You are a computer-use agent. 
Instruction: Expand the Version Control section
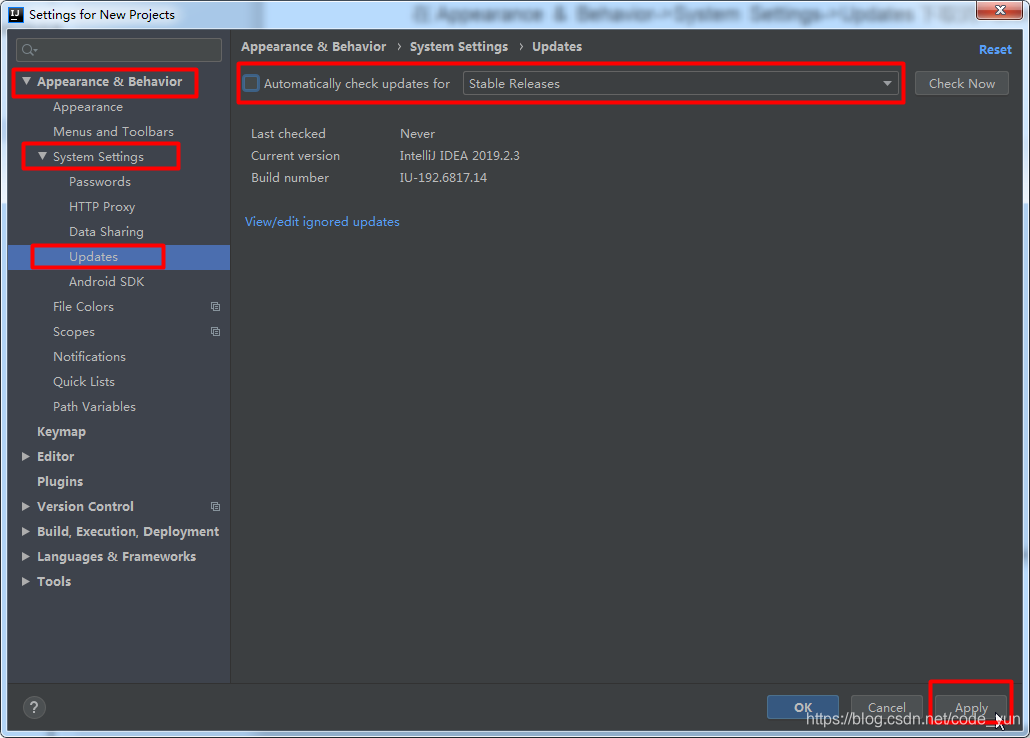pos(26,507)
